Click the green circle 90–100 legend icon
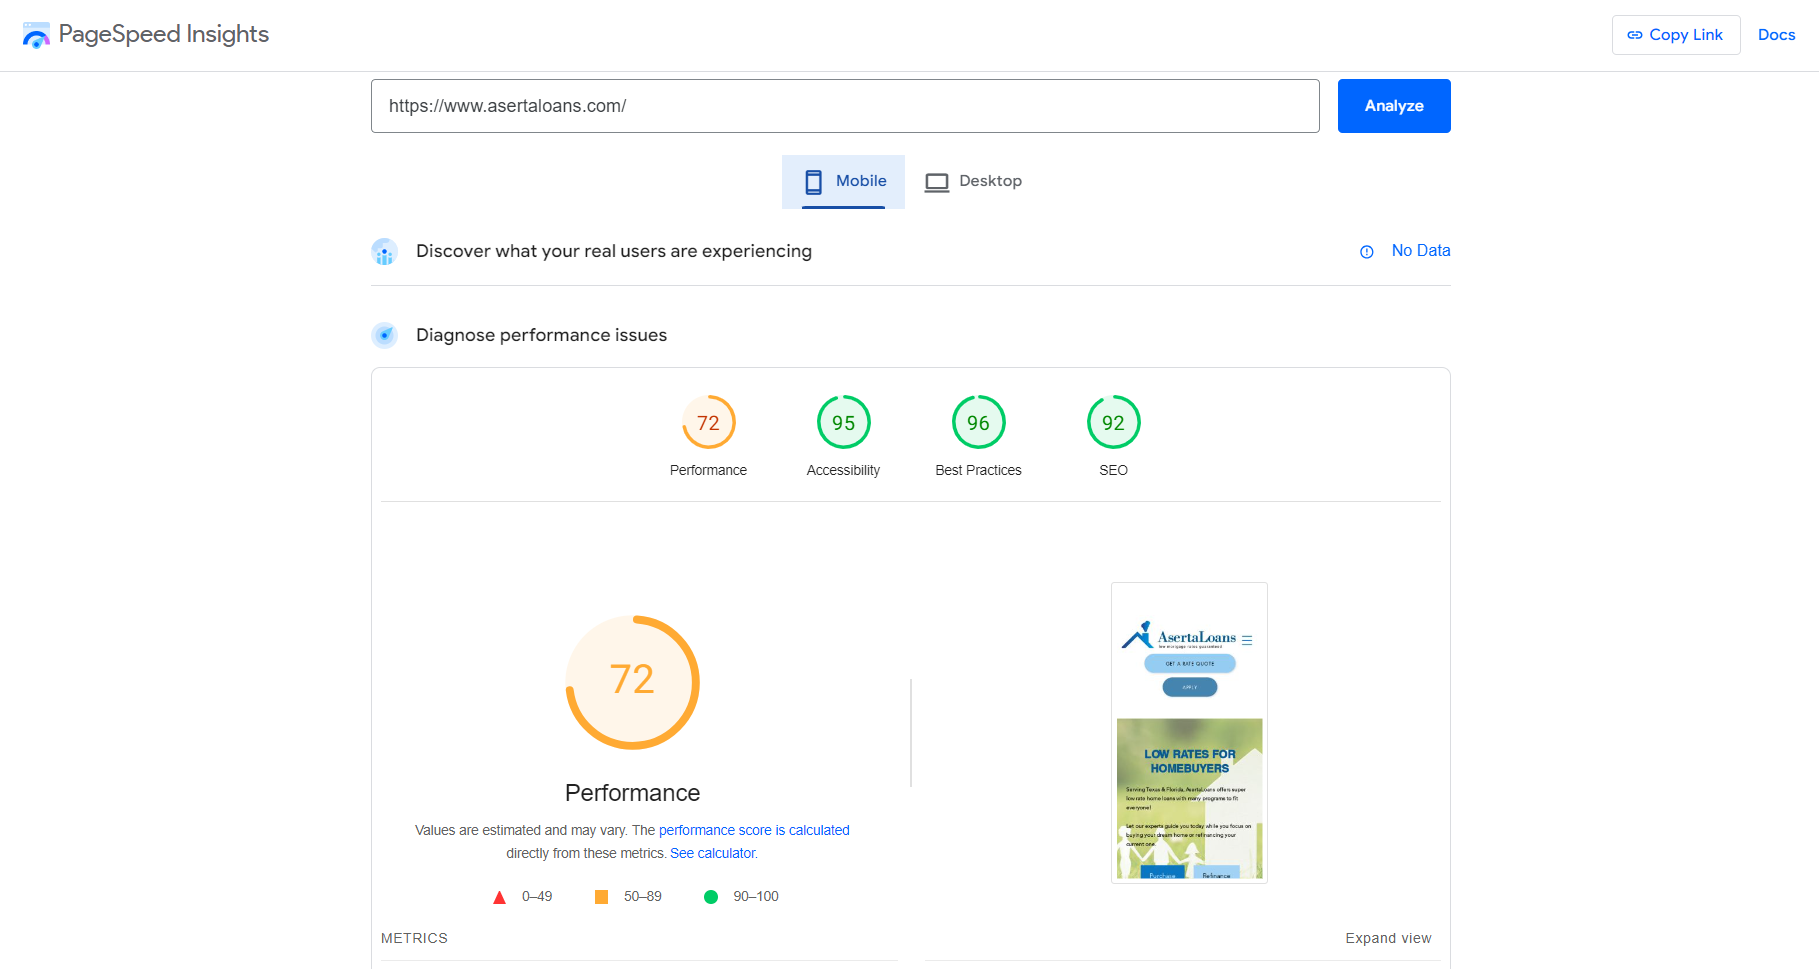Screen dimensions: 1819x969 pos(711,897)
